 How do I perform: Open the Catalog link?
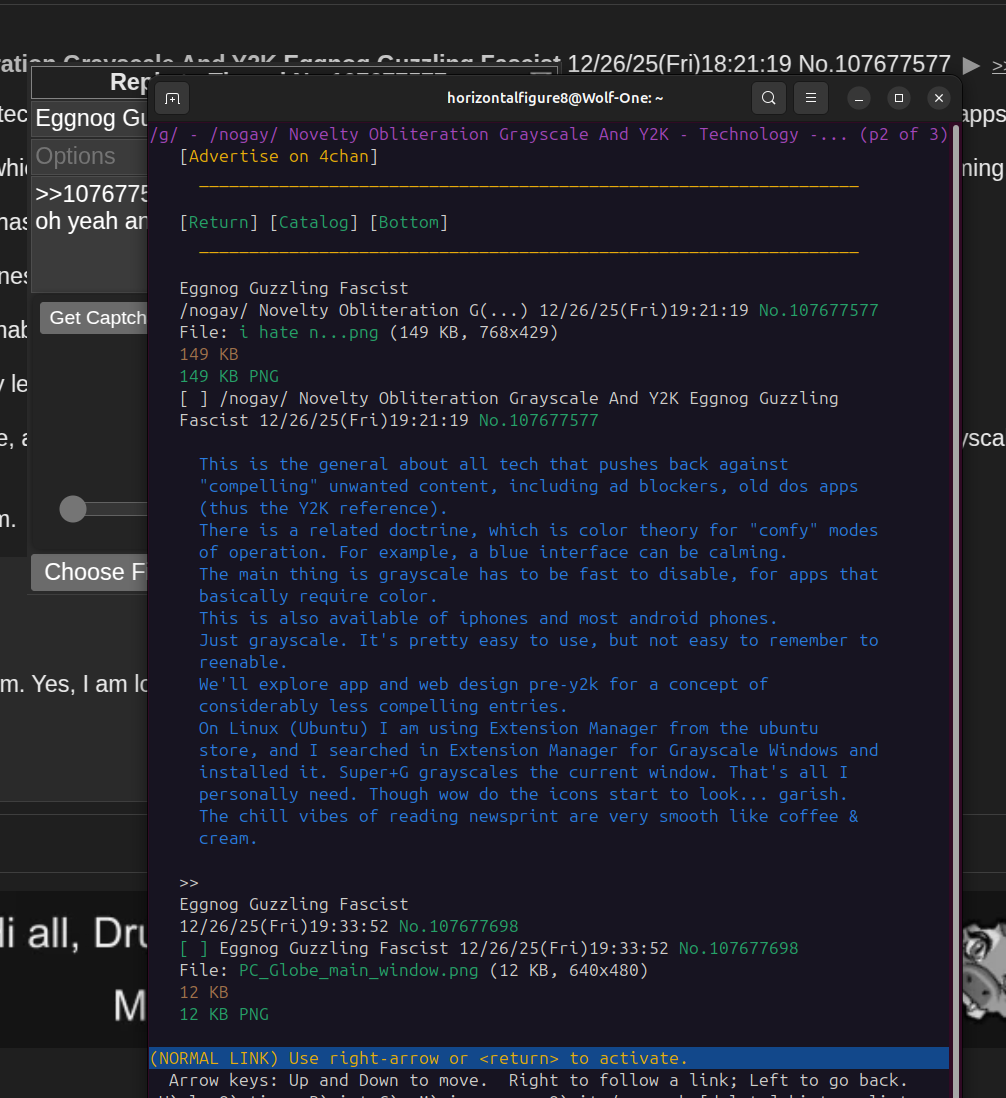tap(314, 222)
